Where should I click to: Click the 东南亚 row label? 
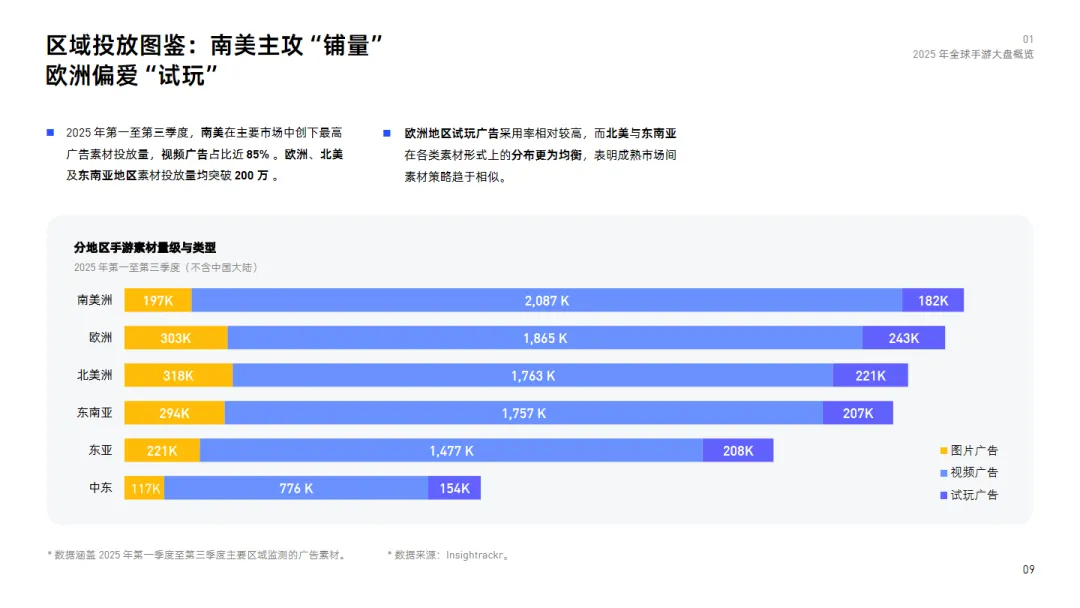pos(94,412)
